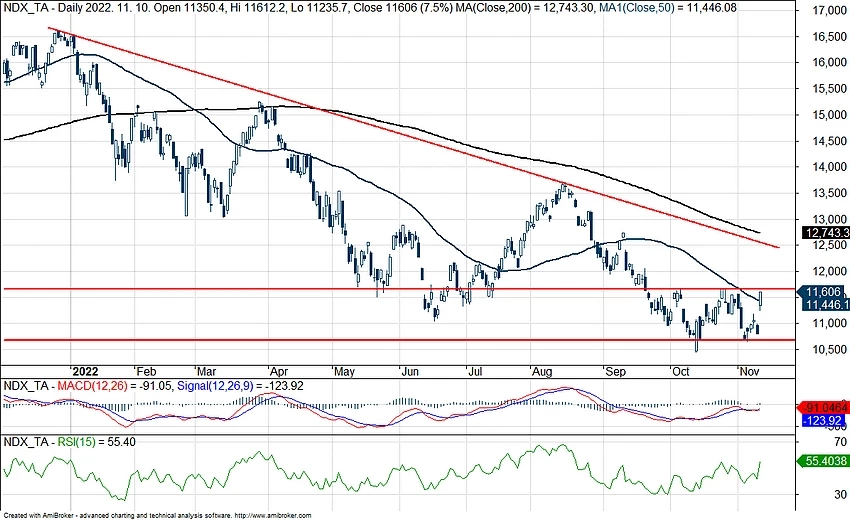Click the Signal(12,26,9) = -123.92 label

pyautogui.click(x=241, y=386)
